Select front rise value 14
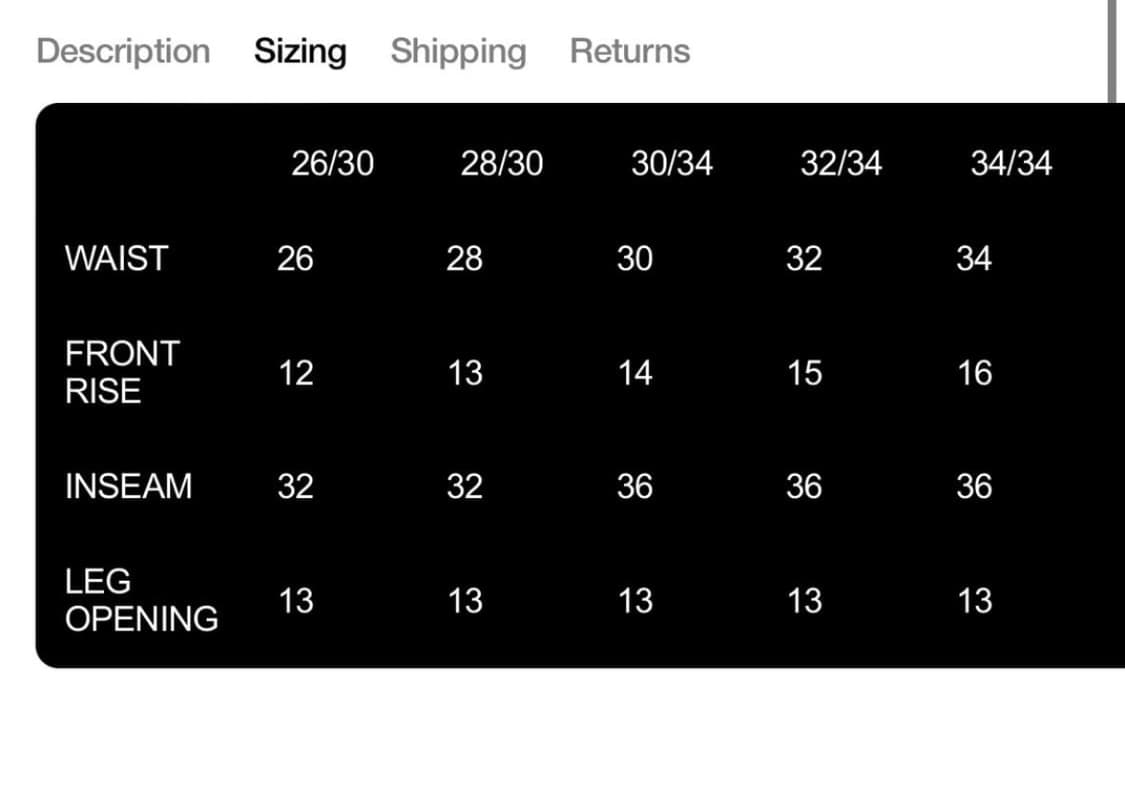1125x803 pixels. coord(635,373)
